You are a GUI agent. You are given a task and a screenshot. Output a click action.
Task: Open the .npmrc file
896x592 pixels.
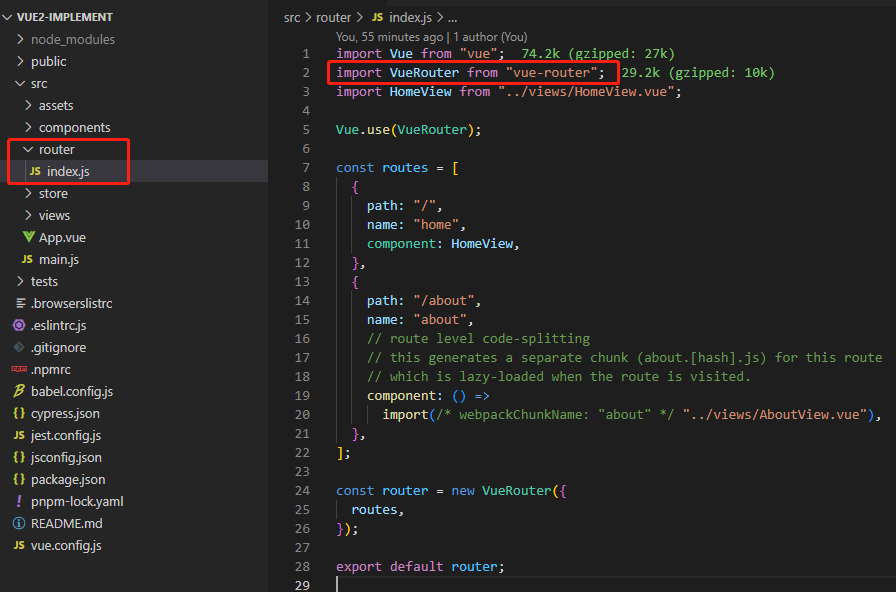click(x=134, y=369)
